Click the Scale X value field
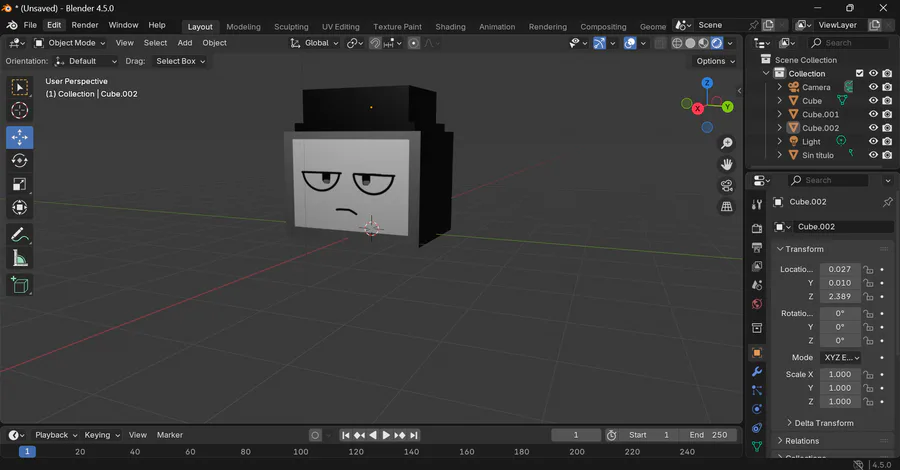 point(840,374)
